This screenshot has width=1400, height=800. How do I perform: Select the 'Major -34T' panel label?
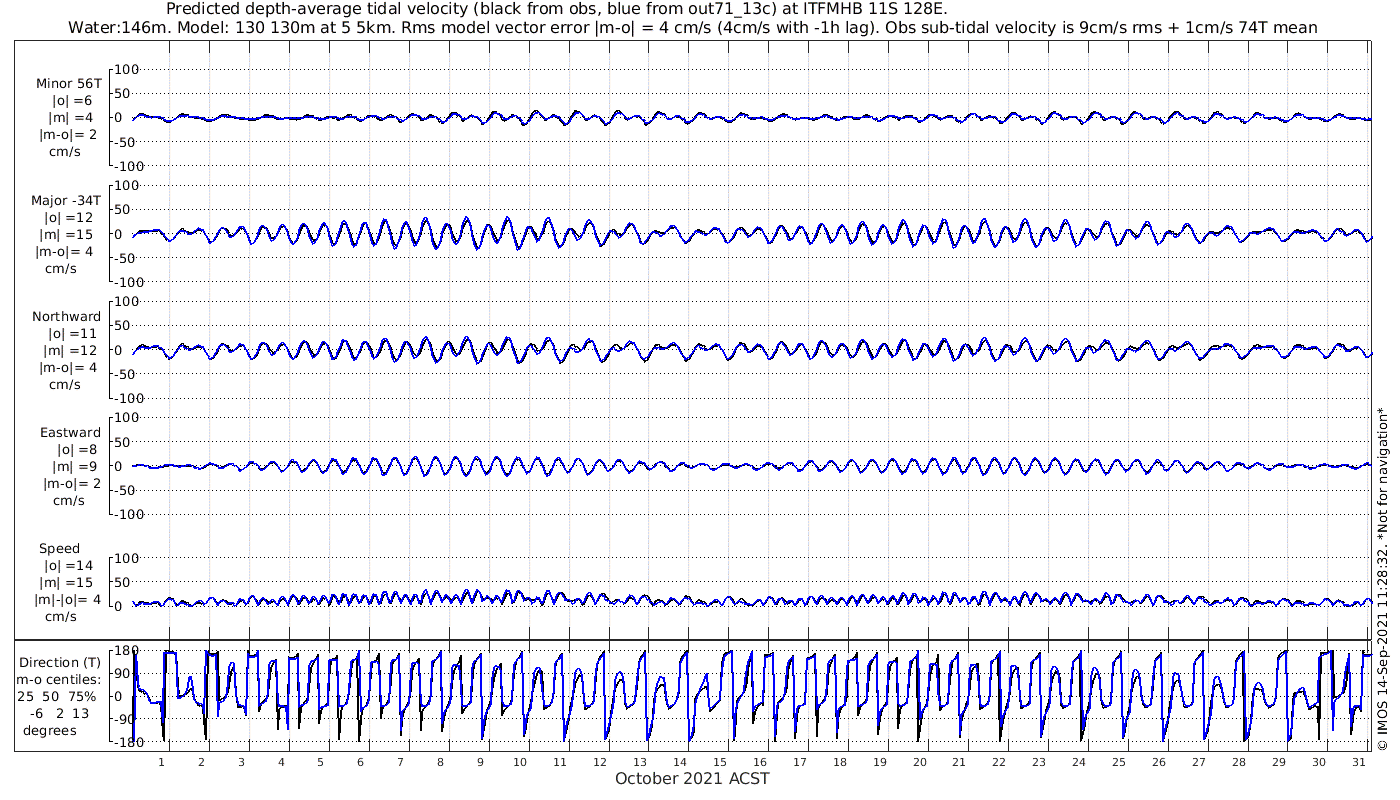[66, 200]
